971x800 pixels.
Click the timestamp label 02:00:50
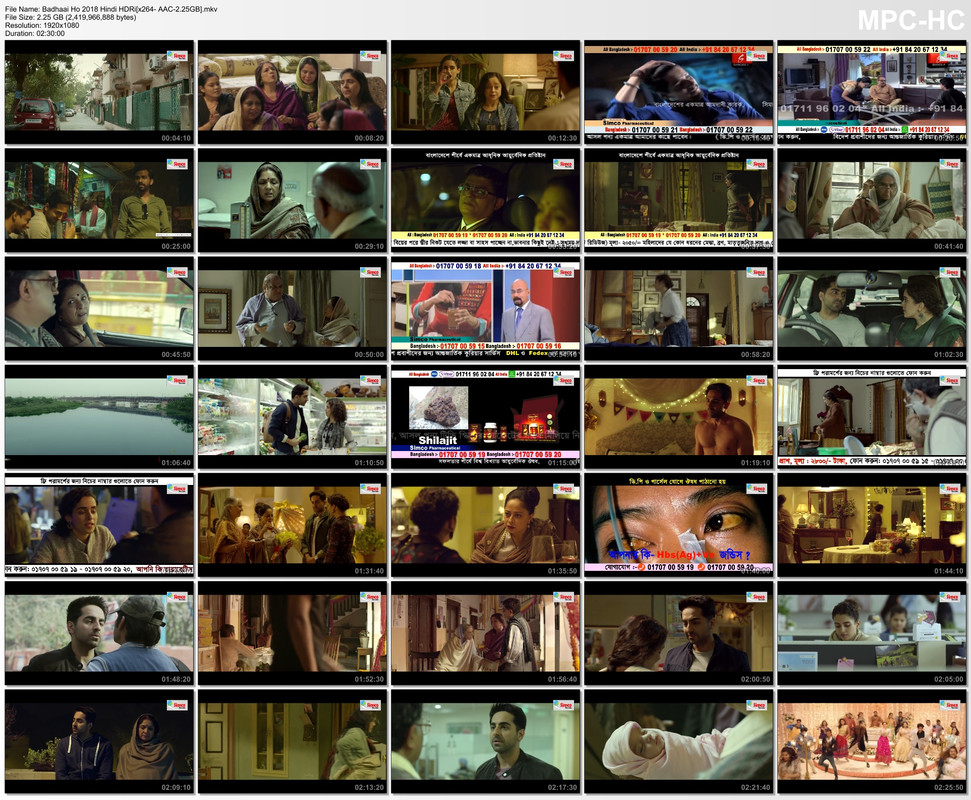tap(755, 679)
